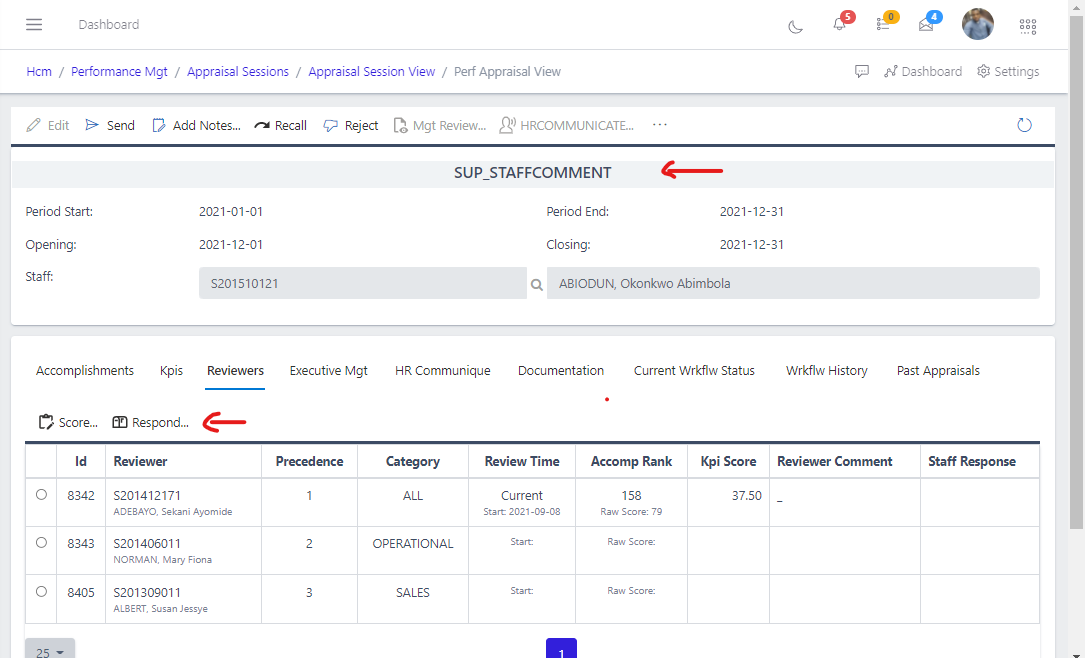Open the user profile avatar menu
1085x658 pixels.
point(977,24)
